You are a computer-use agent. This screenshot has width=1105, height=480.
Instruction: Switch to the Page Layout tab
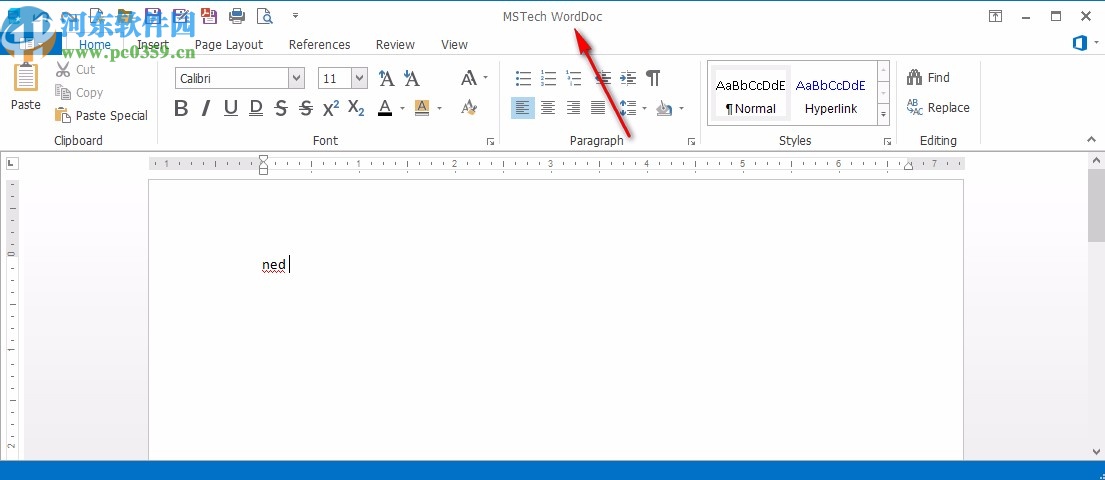[228, 44]
